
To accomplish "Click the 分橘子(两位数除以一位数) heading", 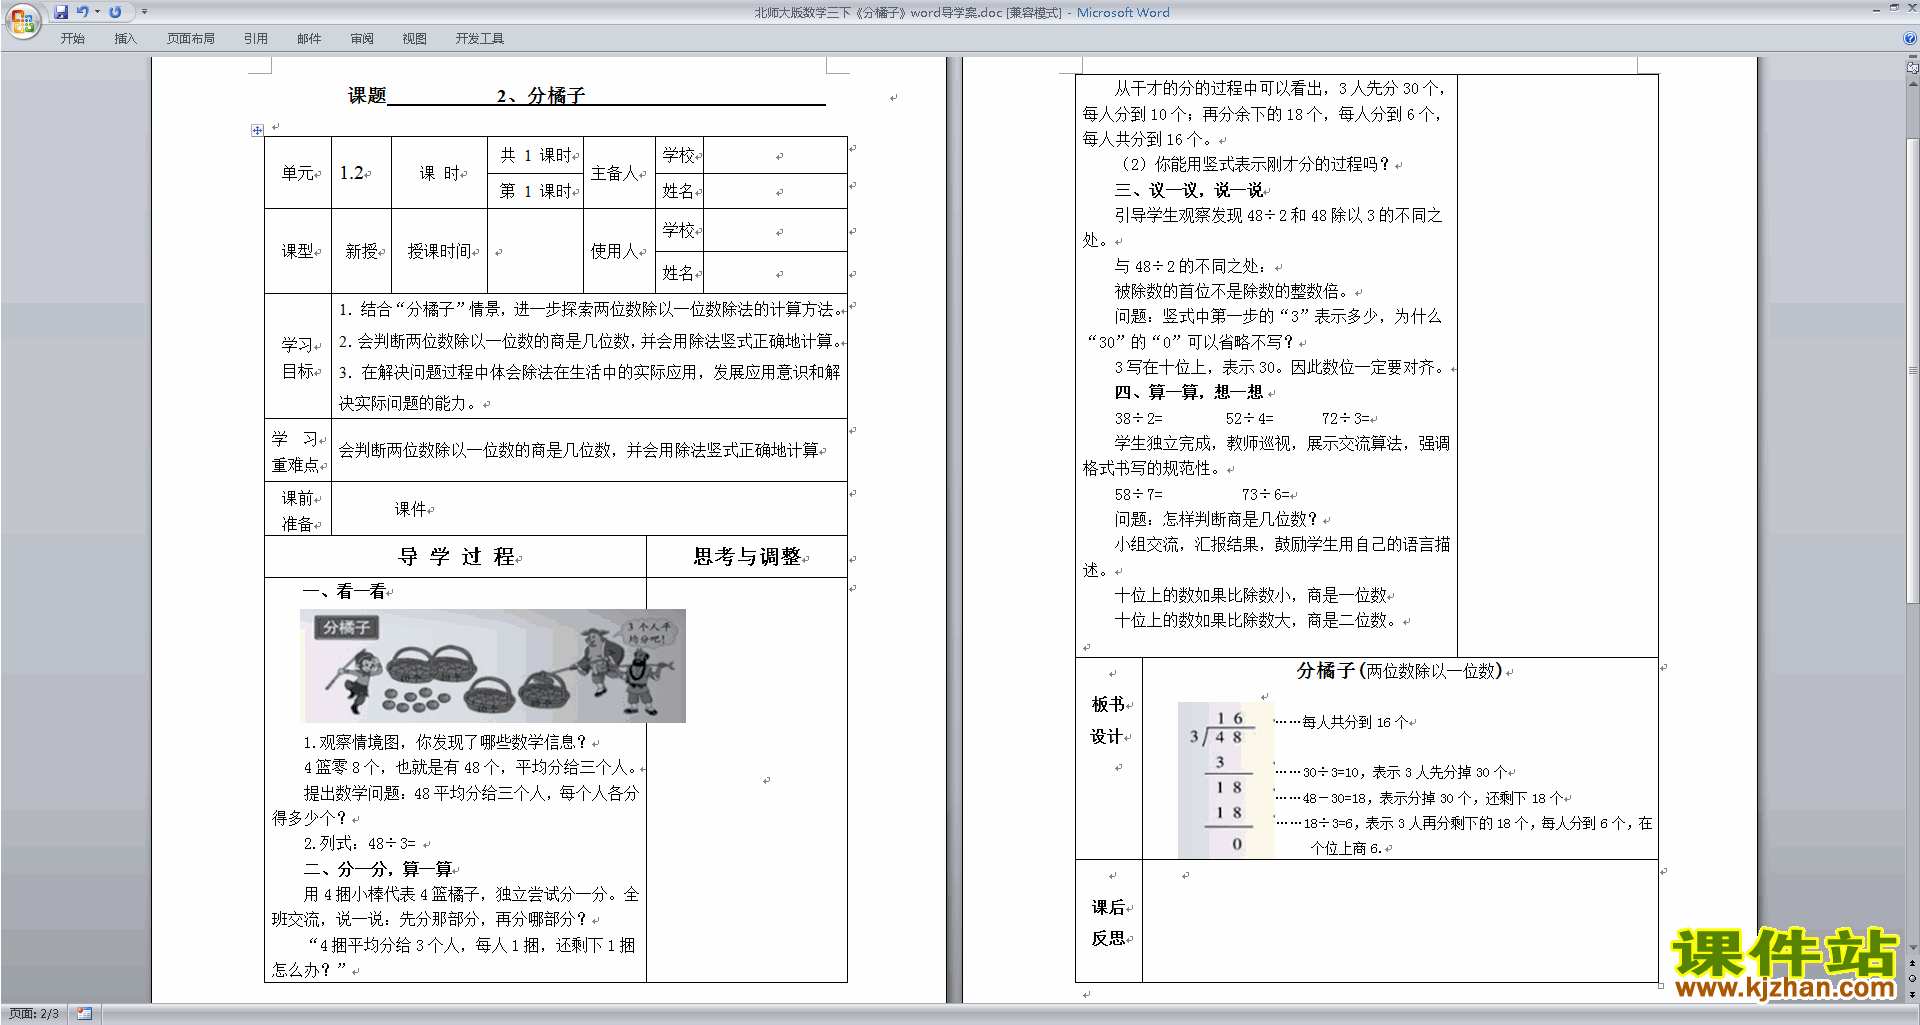I will click(1399, 671).
